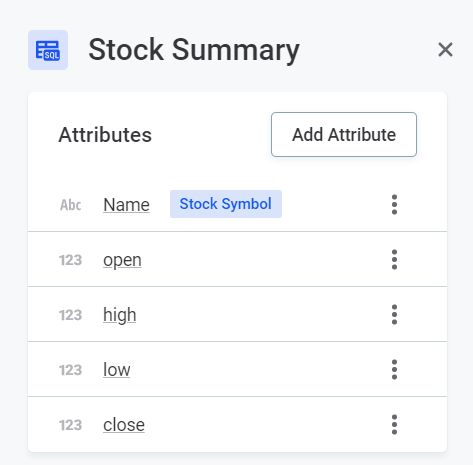
Task: Click the Add Attribute button
Action: 344,134
